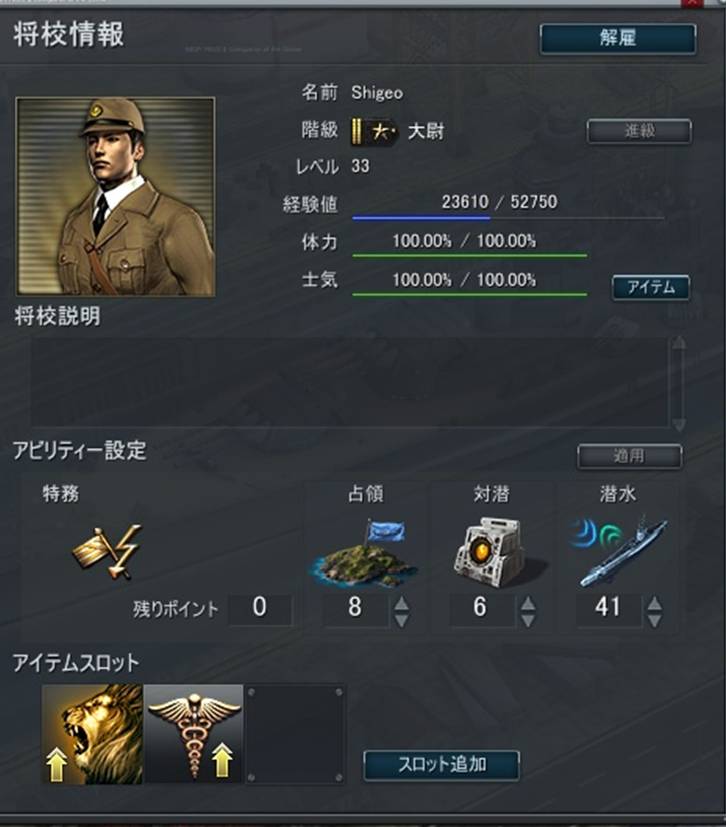Select the 対潜 sonar device icon
The width and height of the screenshot is (726, 827).
coord(490,552)
